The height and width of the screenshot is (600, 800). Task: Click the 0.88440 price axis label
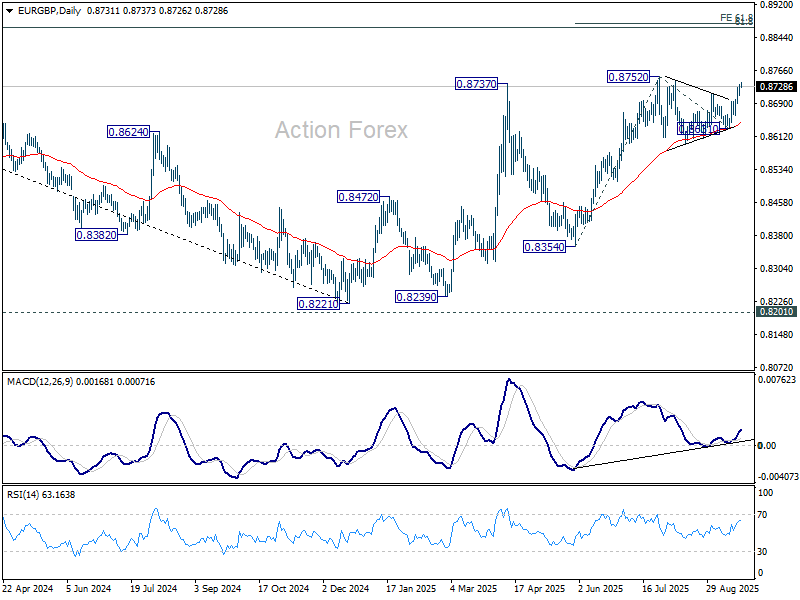[776, 38]
